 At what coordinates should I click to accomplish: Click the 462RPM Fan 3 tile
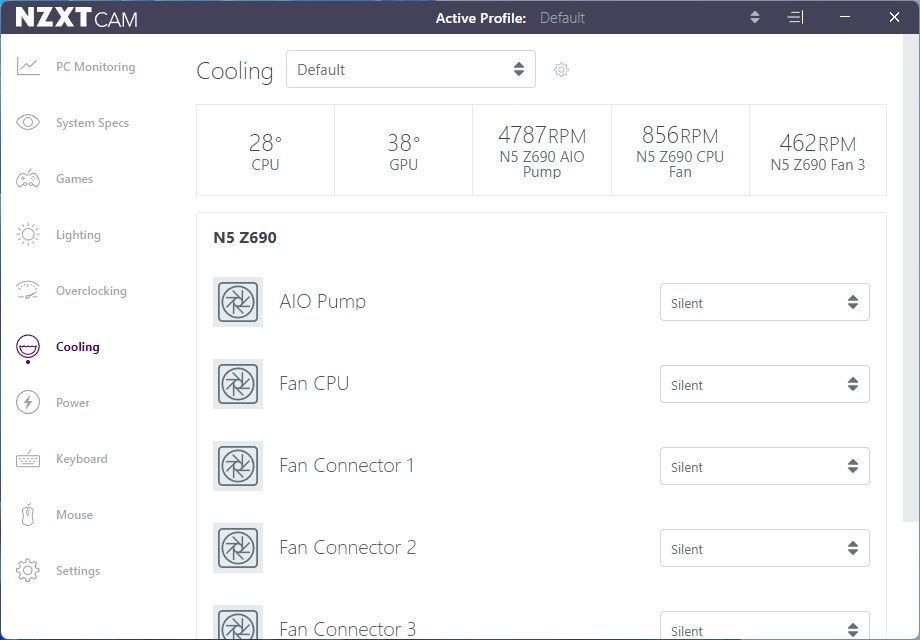(818, 150)
